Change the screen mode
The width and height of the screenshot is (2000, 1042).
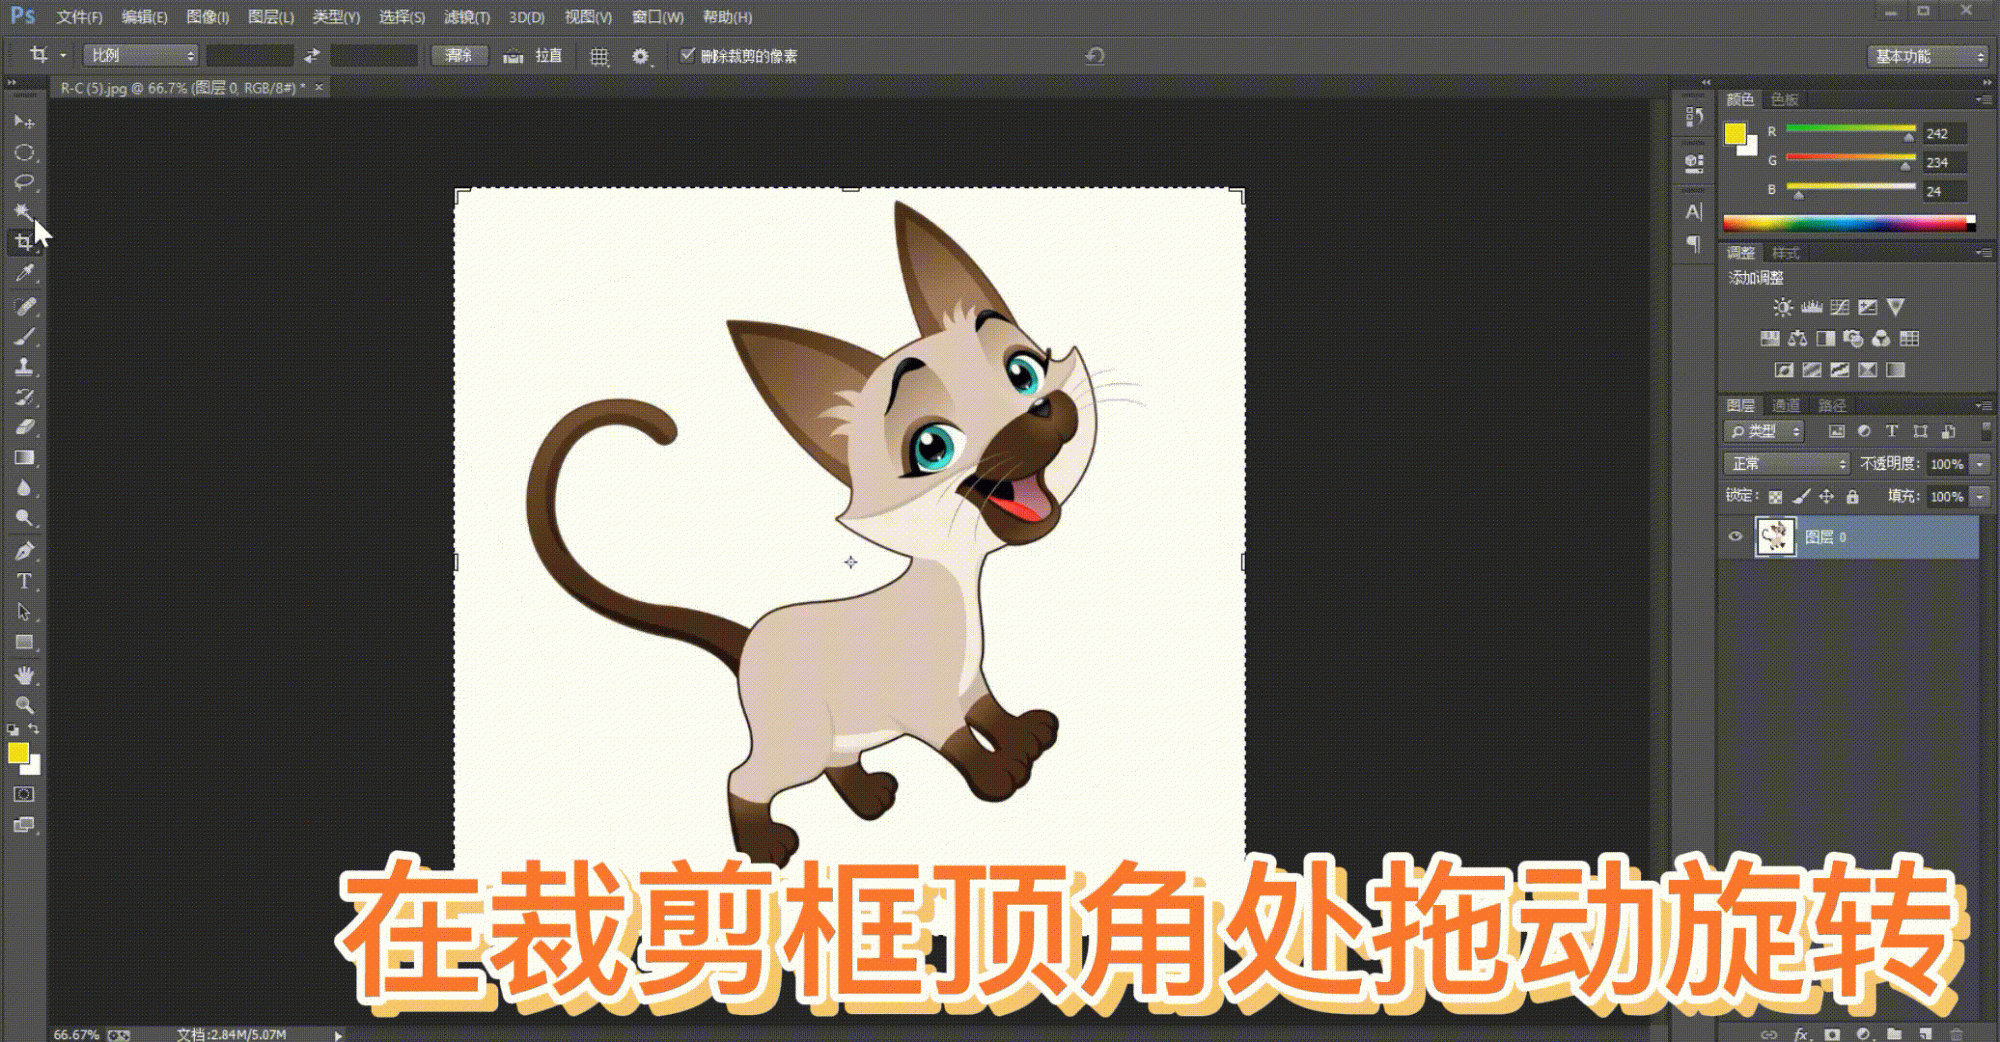[x=24, y=825]
